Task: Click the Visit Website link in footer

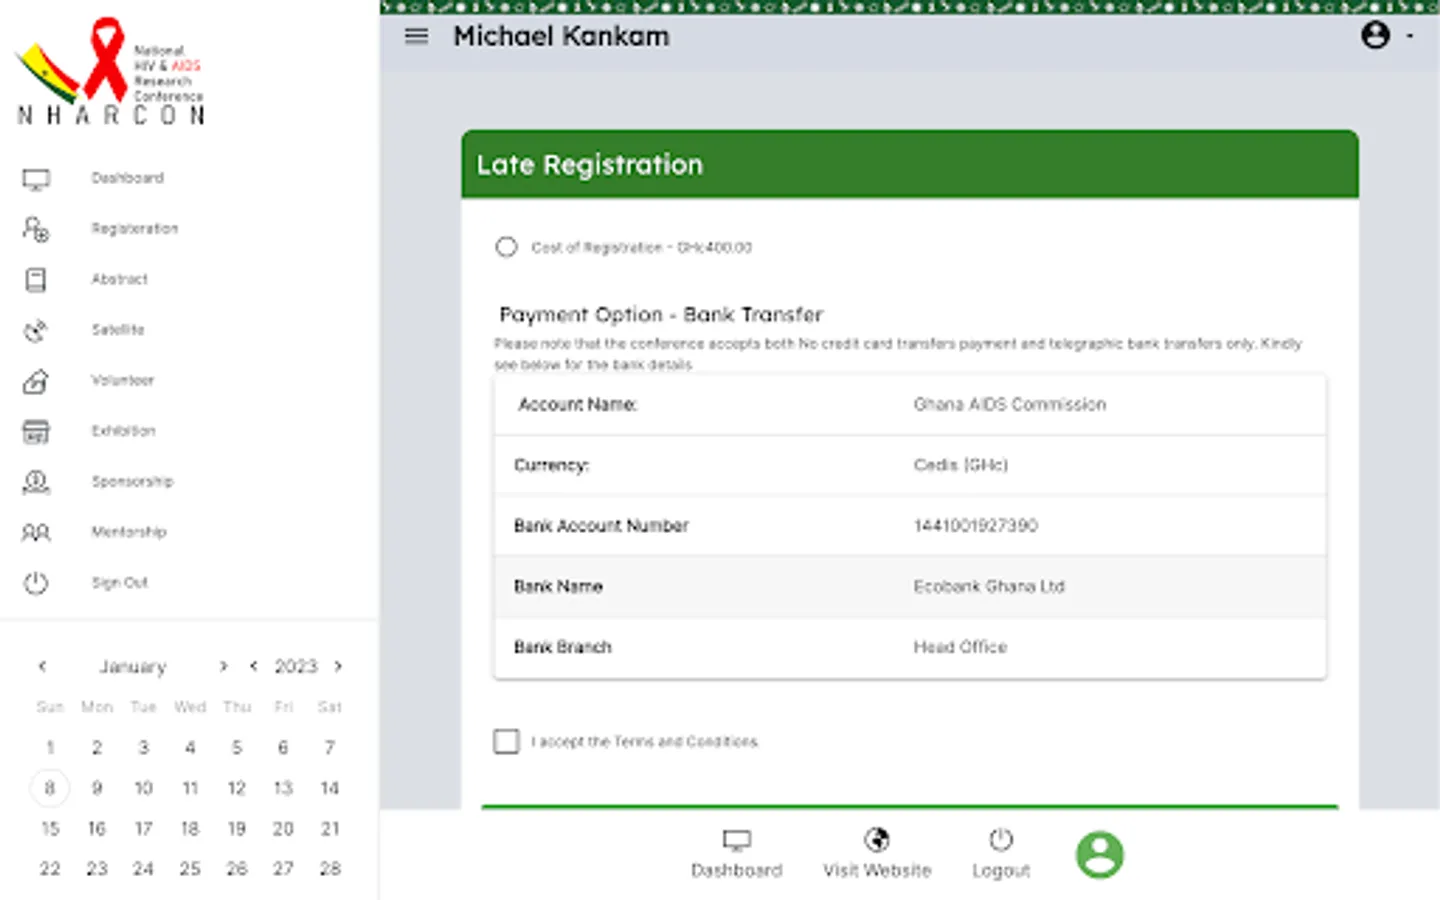Action: [x=877, y=853]
